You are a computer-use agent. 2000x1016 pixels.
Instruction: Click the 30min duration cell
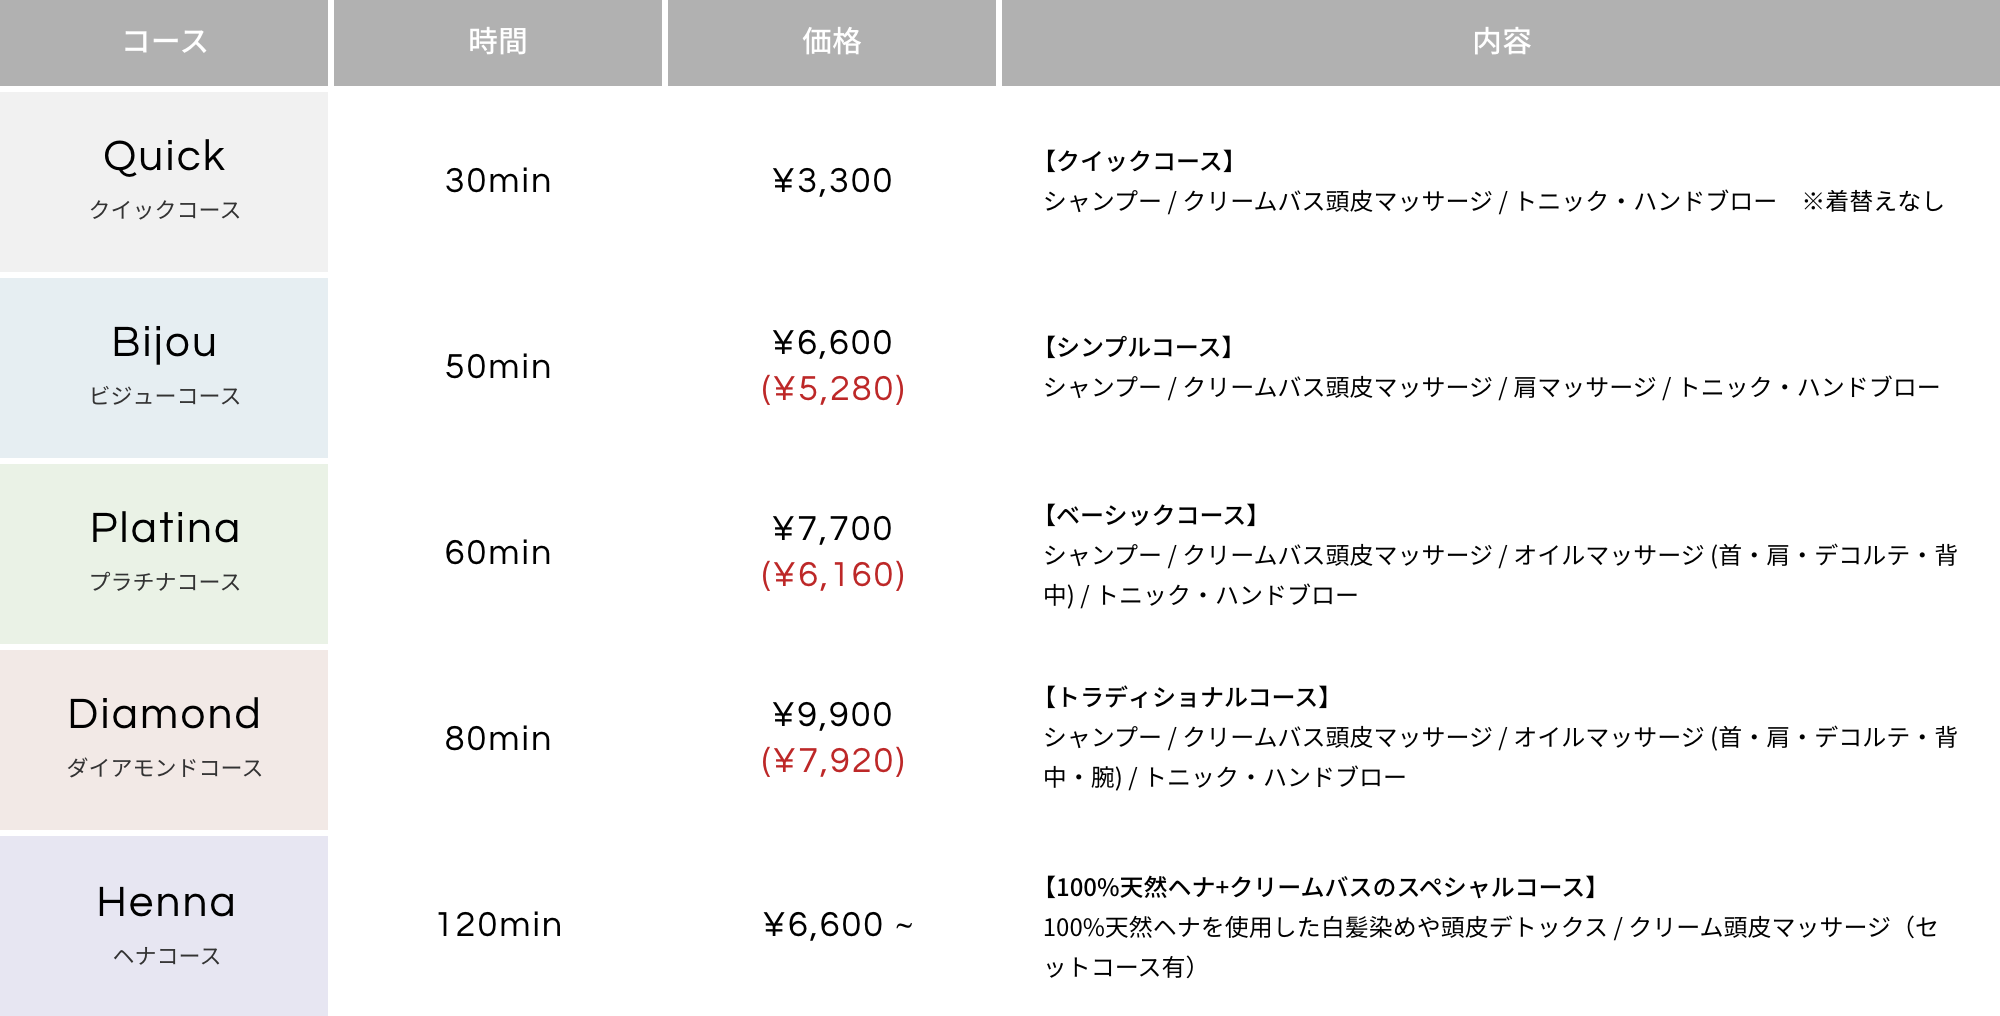[x=498, y=181]
